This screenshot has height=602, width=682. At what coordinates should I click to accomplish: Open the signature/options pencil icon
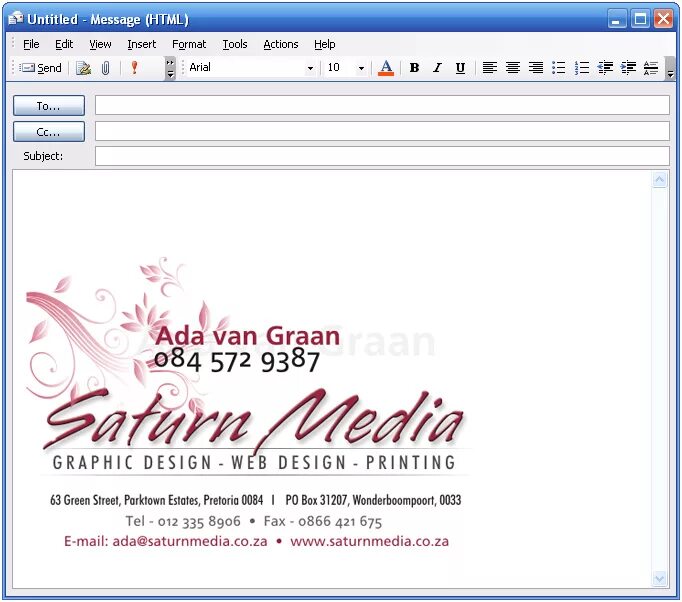click(x=83, y=68)
